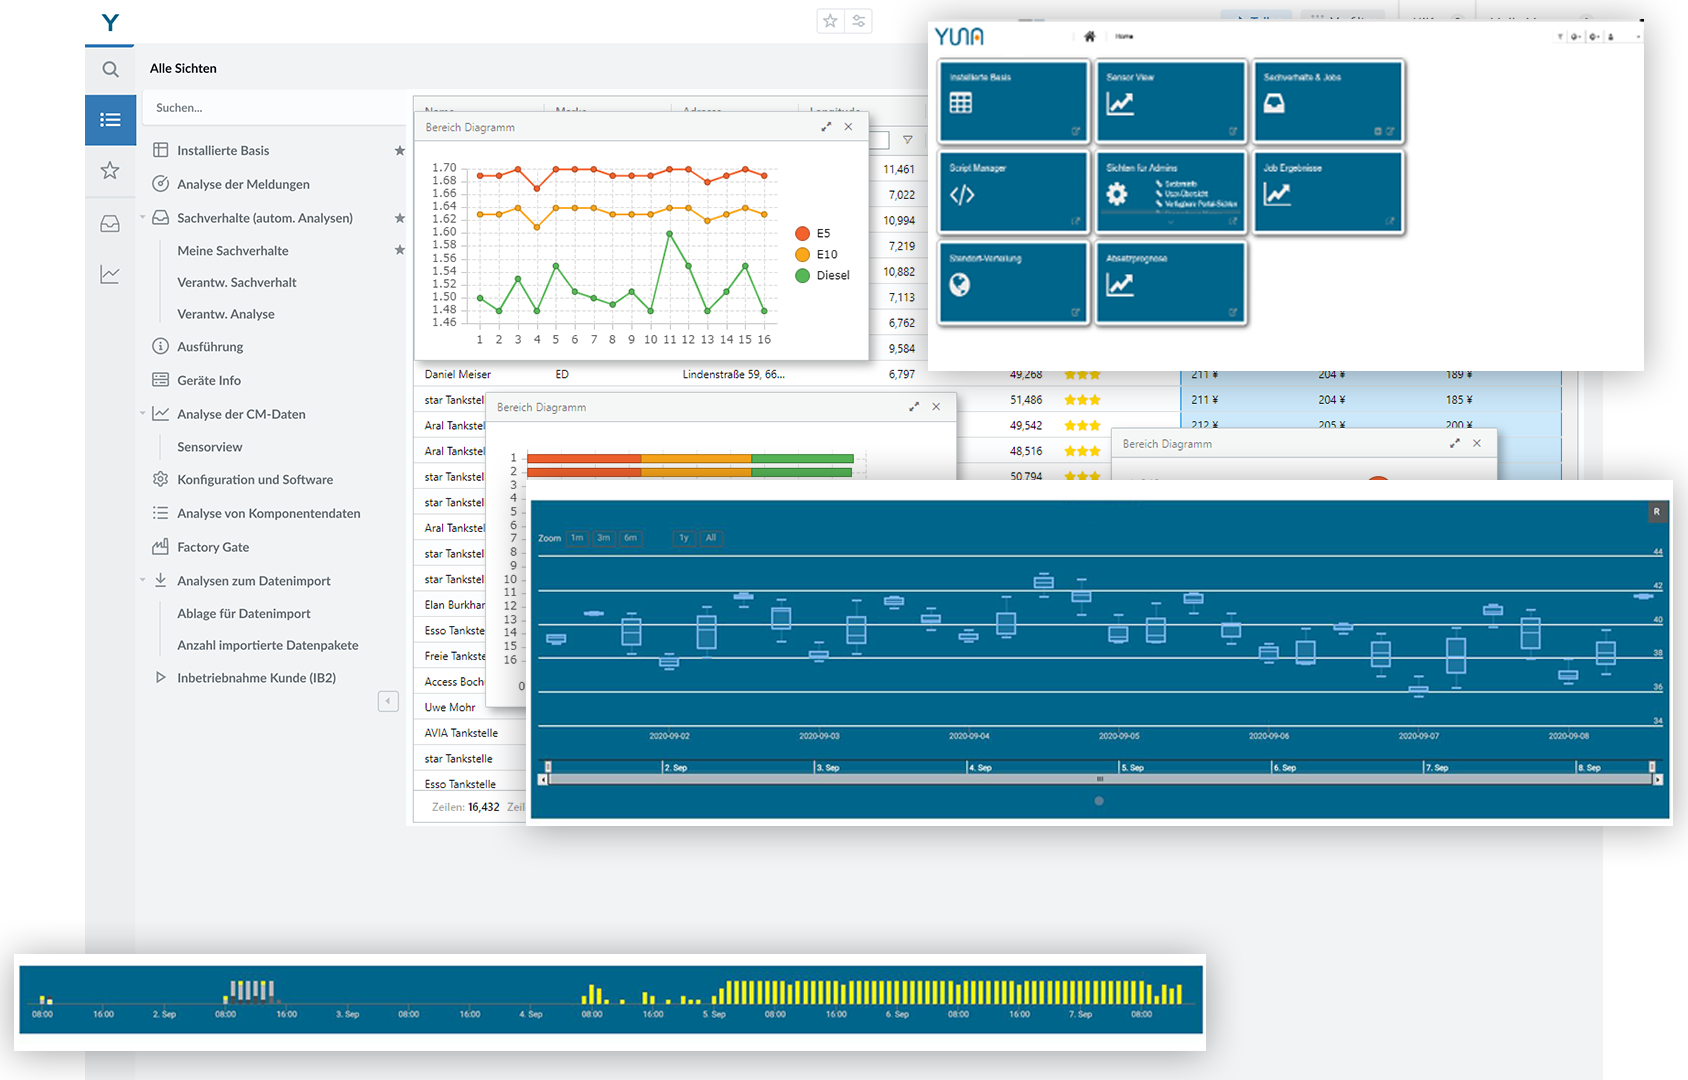Image resolution: width=1688 pixels, height=1080 pixels.
Task: Select Factory Gate from the sidebar list
Action: click(x=213, y=547)
